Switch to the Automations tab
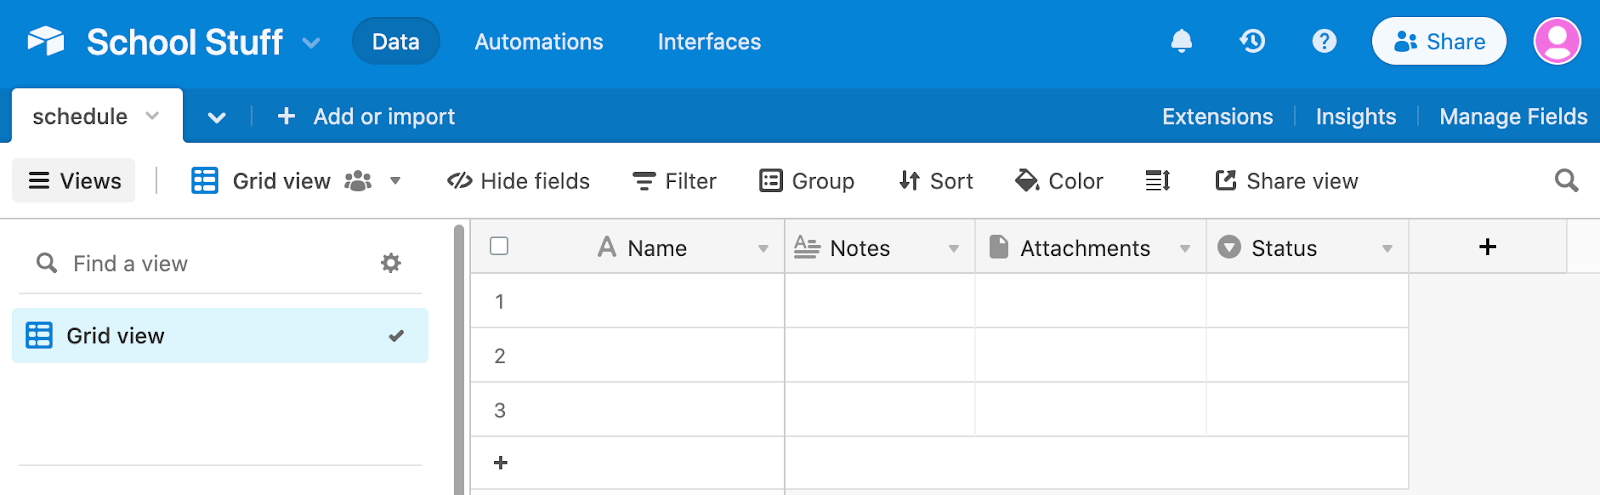Viewport: 1600px width, 495px height. point(539,41)
